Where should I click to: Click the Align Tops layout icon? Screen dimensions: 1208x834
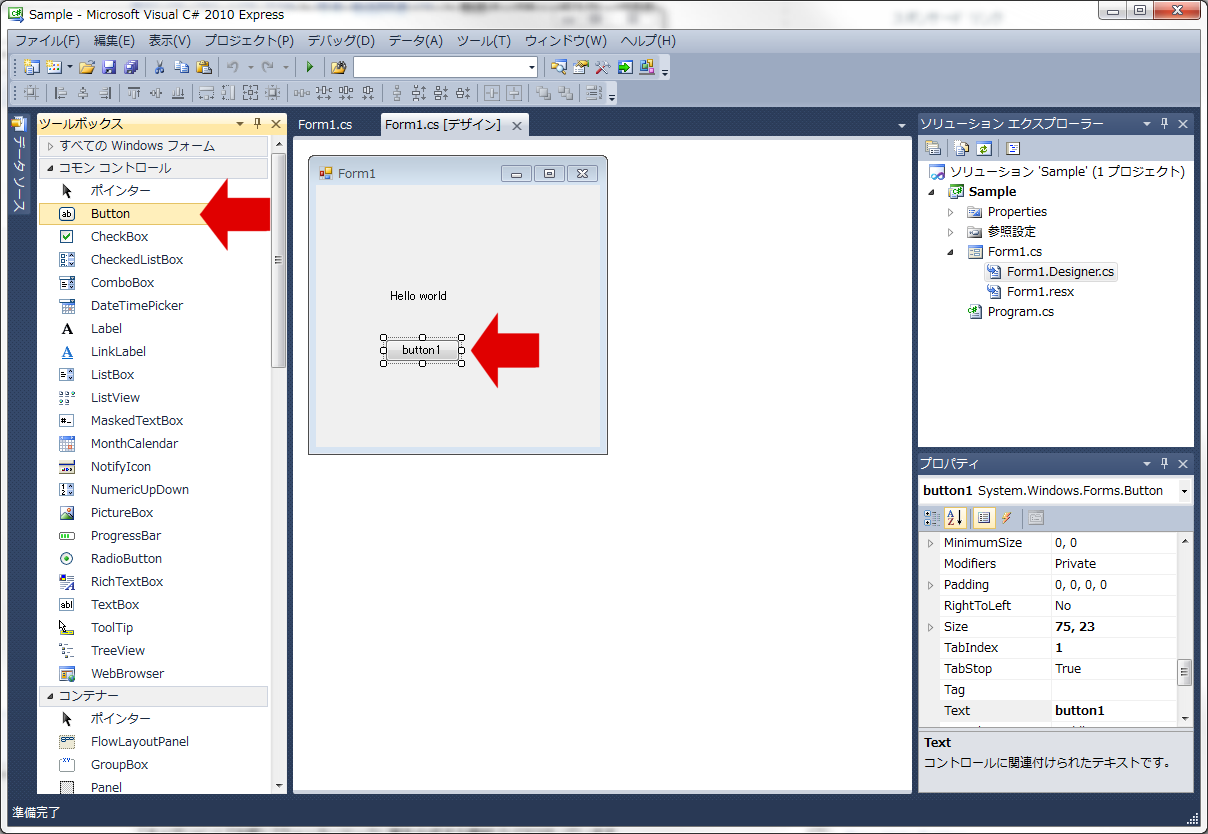pyautogui.click(x=134, y=93)
